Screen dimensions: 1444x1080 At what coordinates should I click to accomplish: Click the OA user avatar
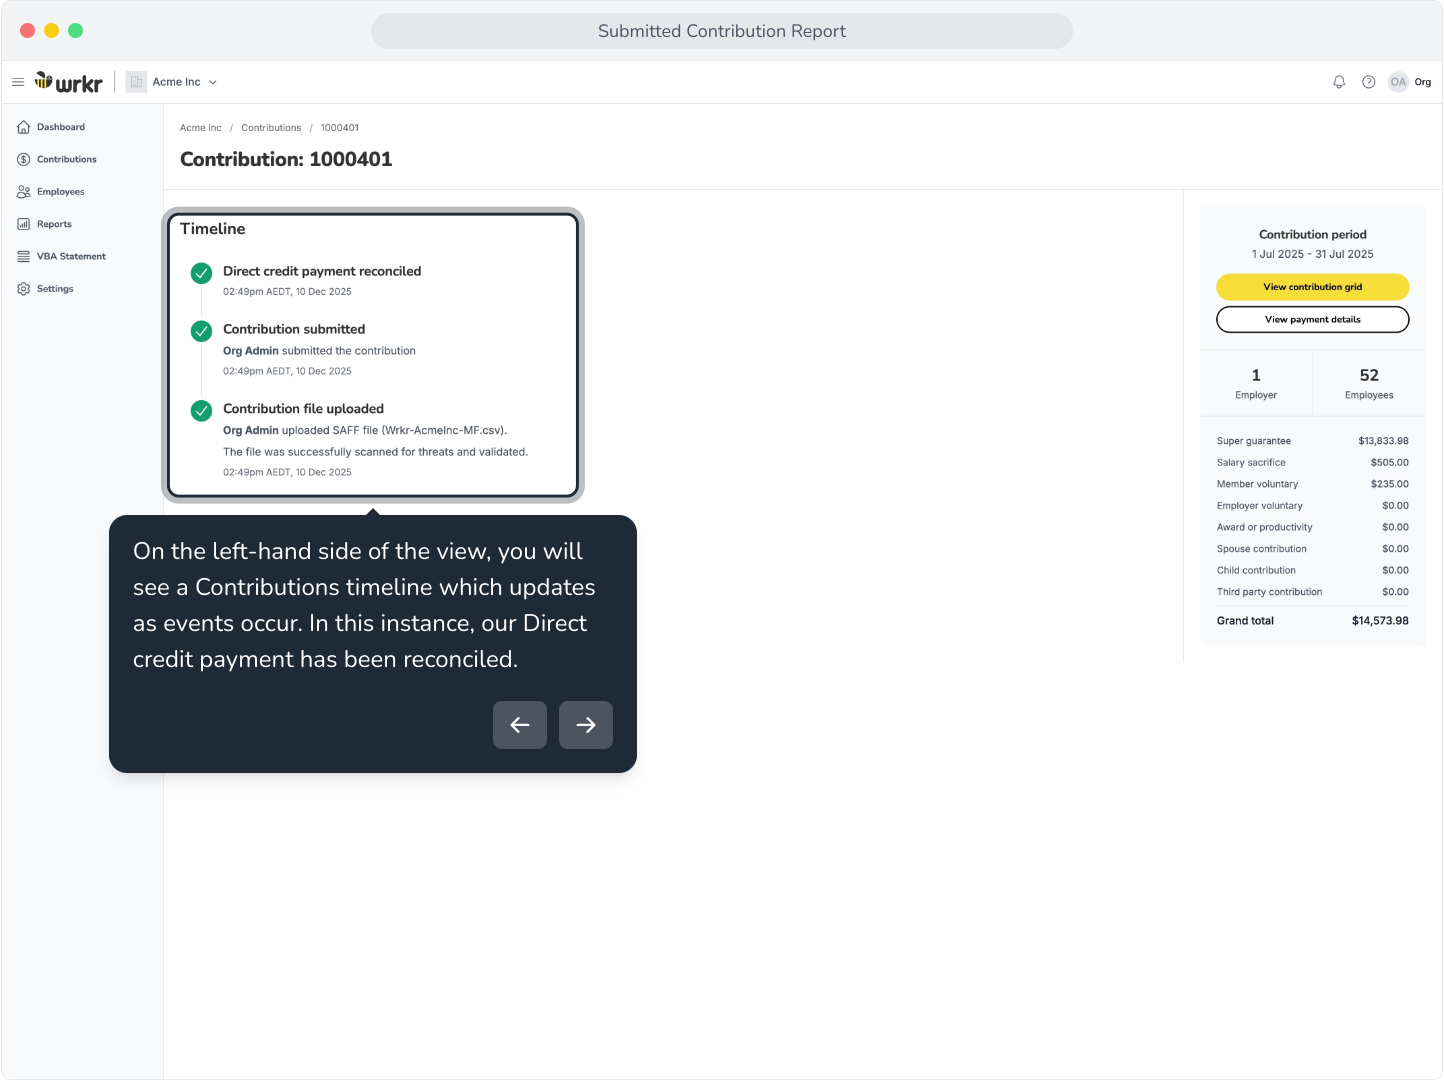[1398, 82]
